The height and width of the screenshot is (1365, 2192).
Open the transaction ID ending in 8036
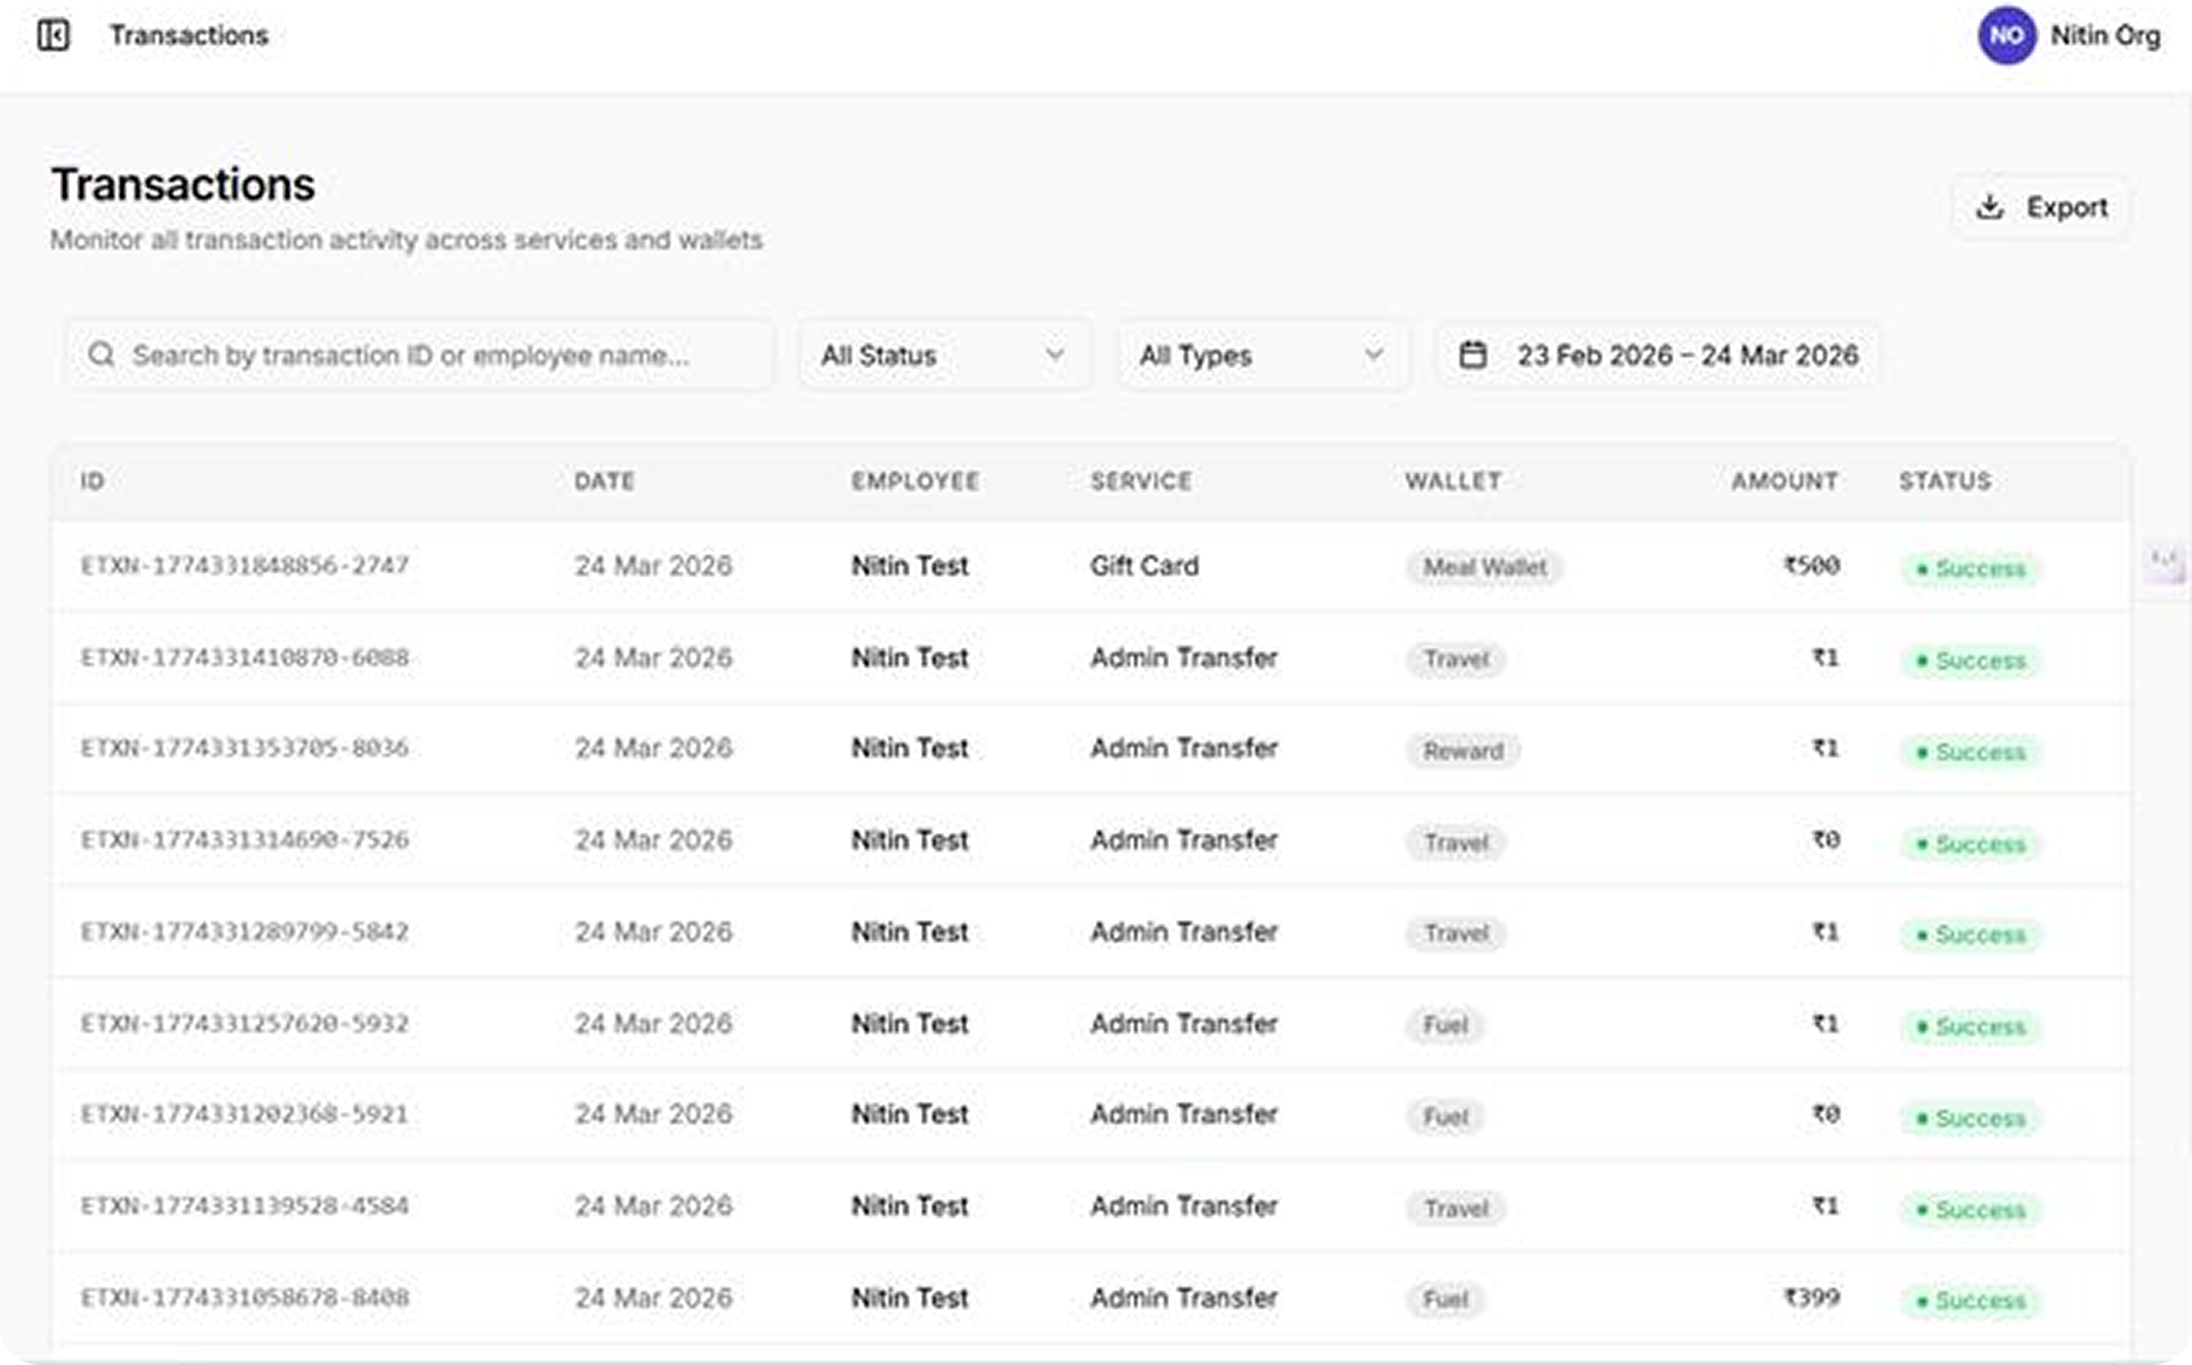(x=245, y=748)
